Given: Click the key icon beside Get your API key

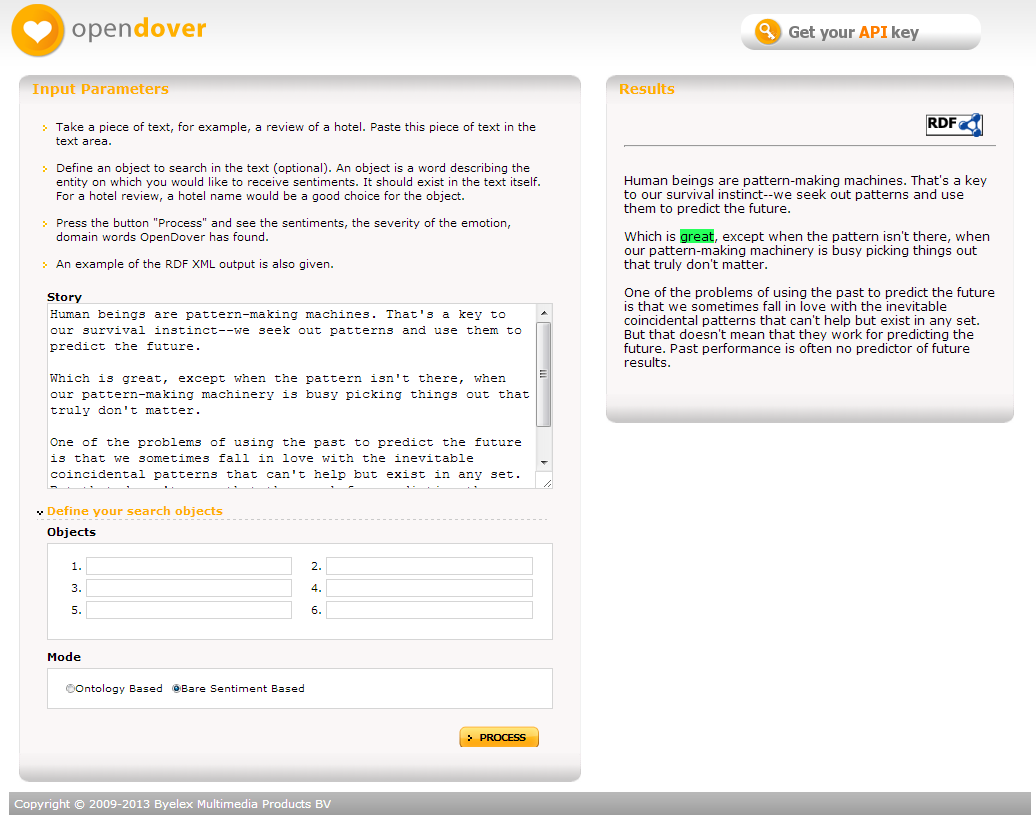Looking at the screenshot, I should (767, 32).
